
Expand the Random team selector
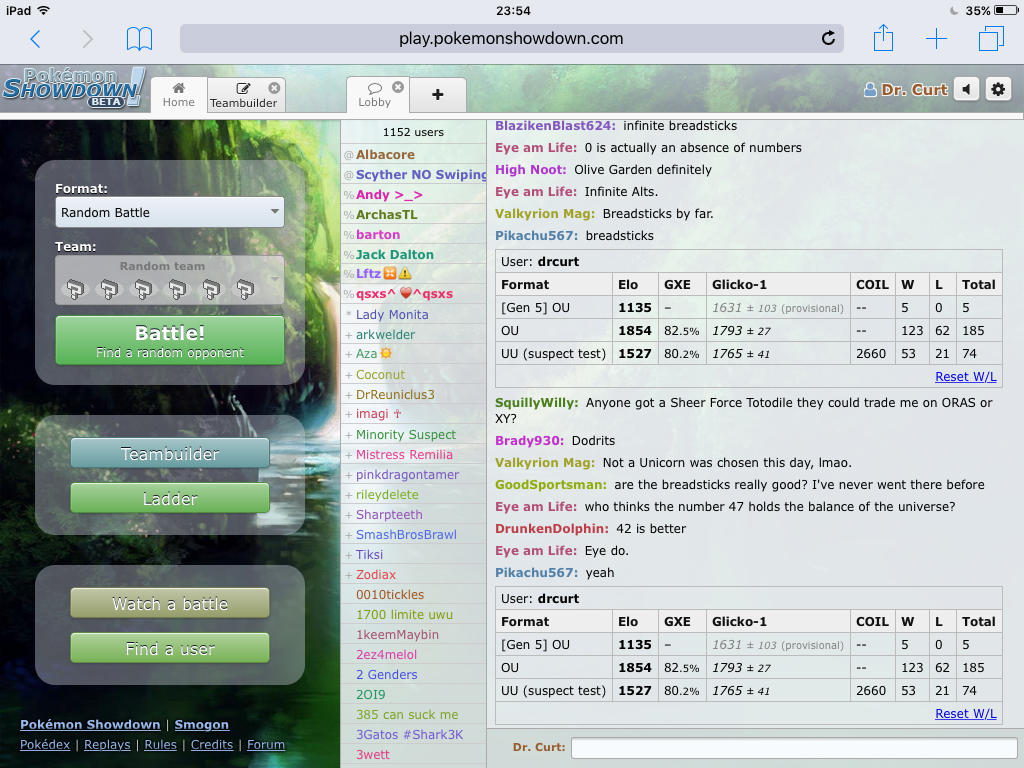click(170, 280)
